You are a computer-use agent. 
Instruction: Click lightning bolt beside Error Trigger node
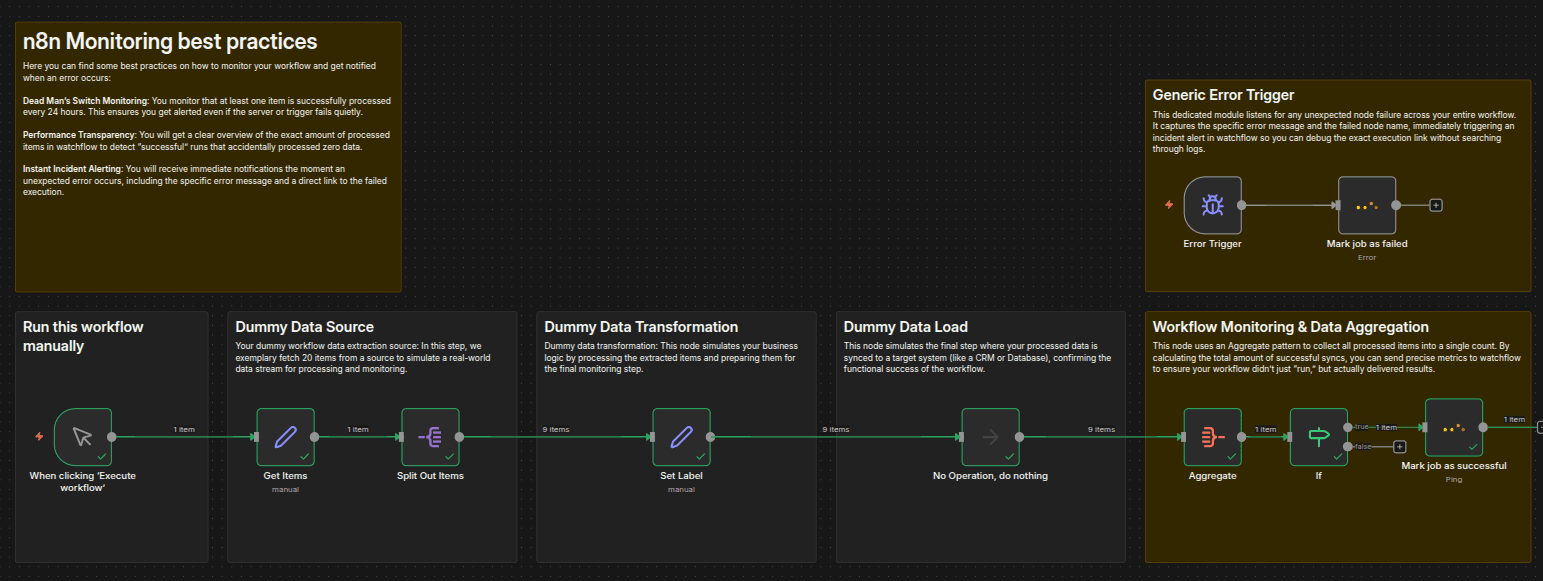click(x=1168, y=206)
